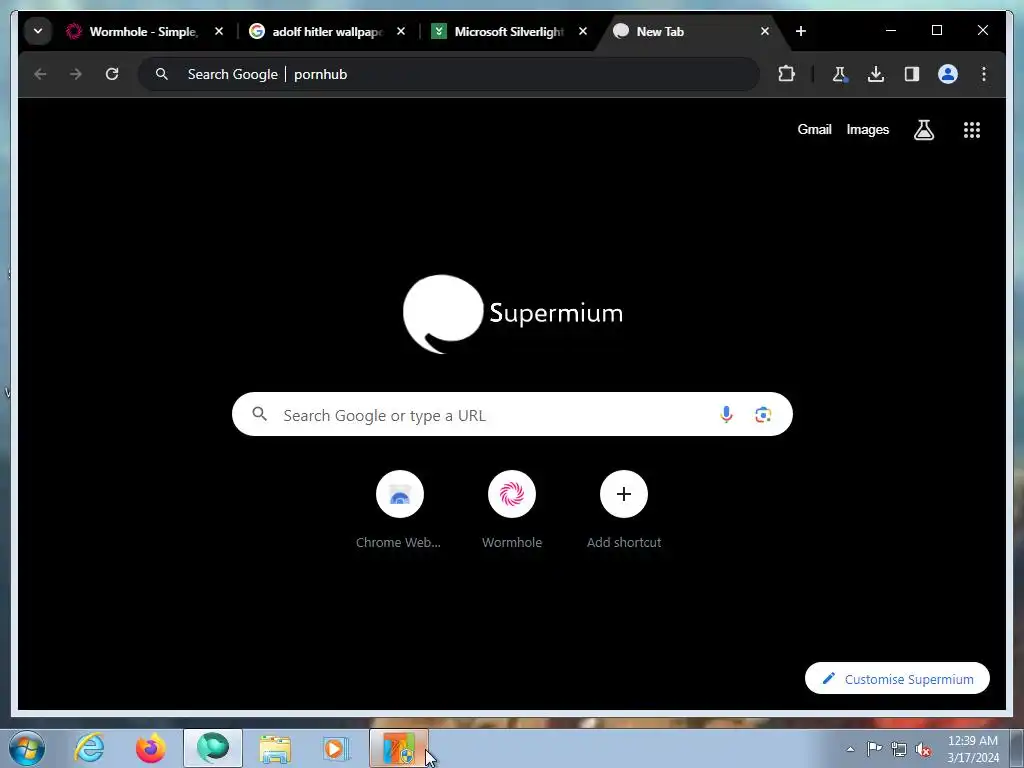This screenshot has height=768, width=1024.
Task: Reload the current page
Action: click(x=112, y=74)
